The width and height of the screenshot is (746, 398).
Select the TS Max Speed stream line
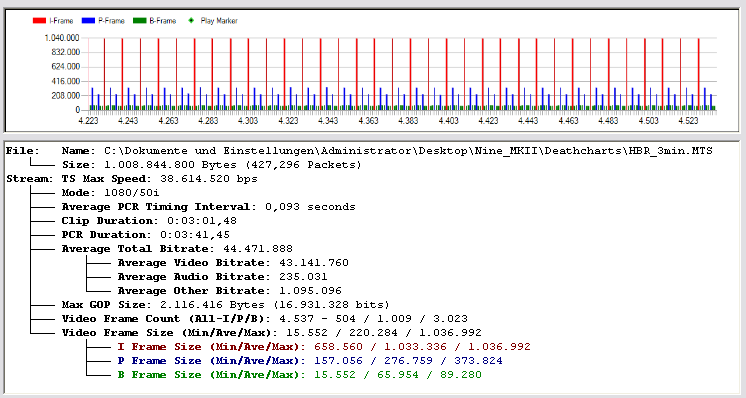[x=159, y=179]
